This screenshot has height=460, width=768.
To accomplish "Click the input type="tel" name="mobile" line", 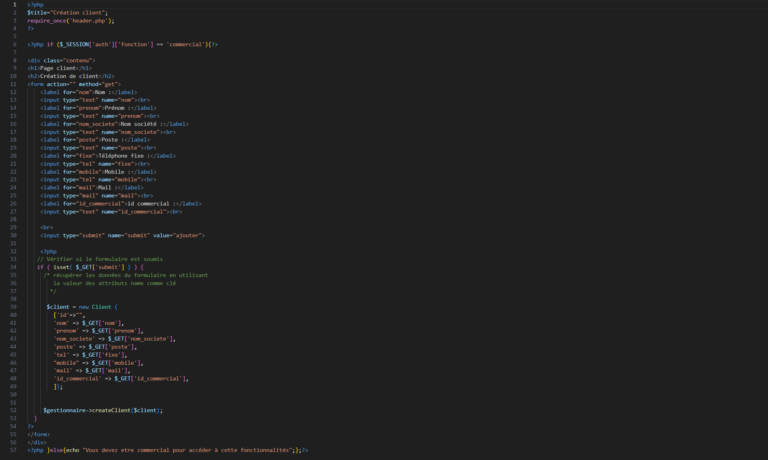I will coord(98,180).
